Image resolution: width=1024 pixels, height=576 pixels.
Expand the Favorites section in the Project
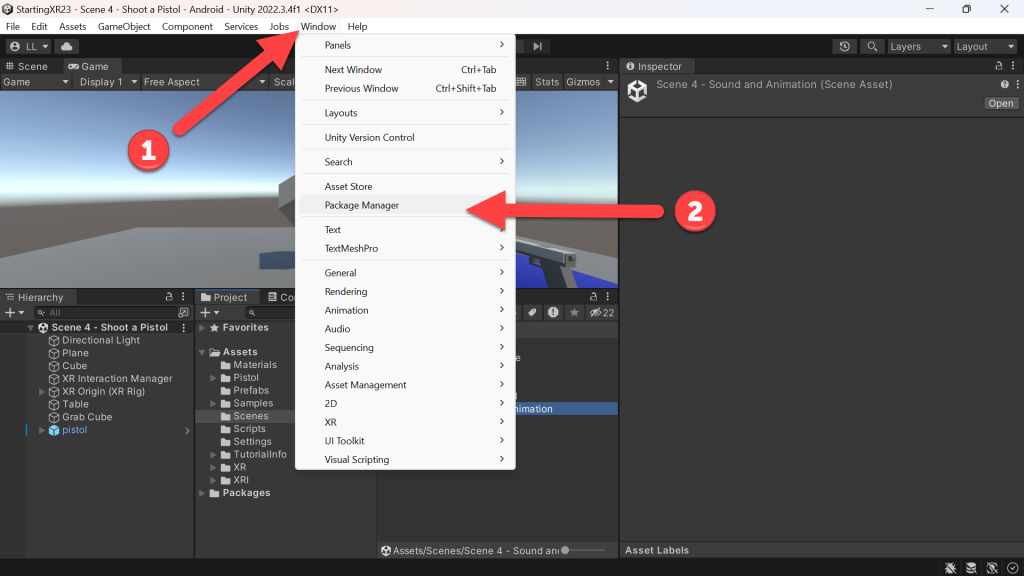tap(202, 328)
